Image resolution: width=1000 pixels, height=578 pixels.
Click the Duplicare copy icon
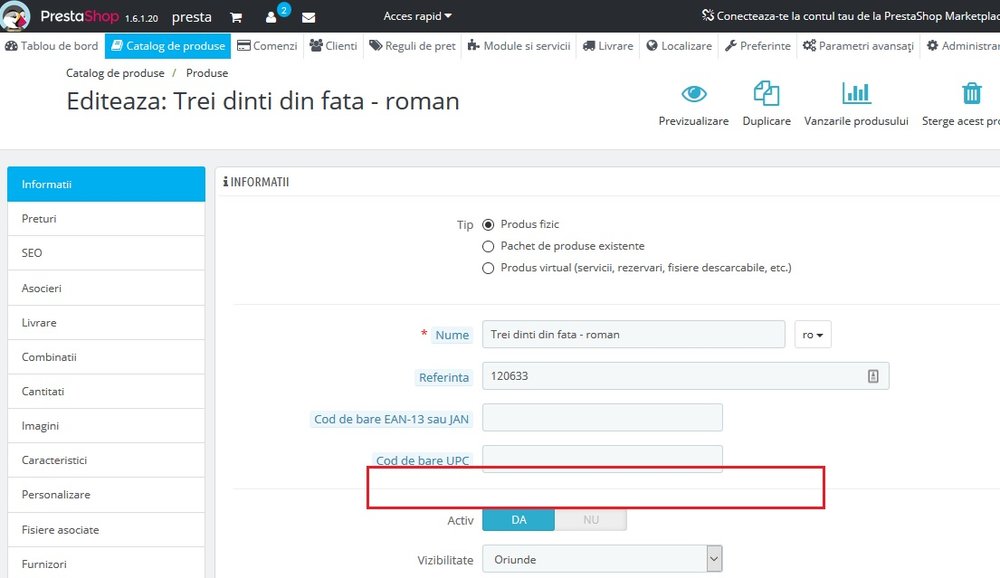766,93
